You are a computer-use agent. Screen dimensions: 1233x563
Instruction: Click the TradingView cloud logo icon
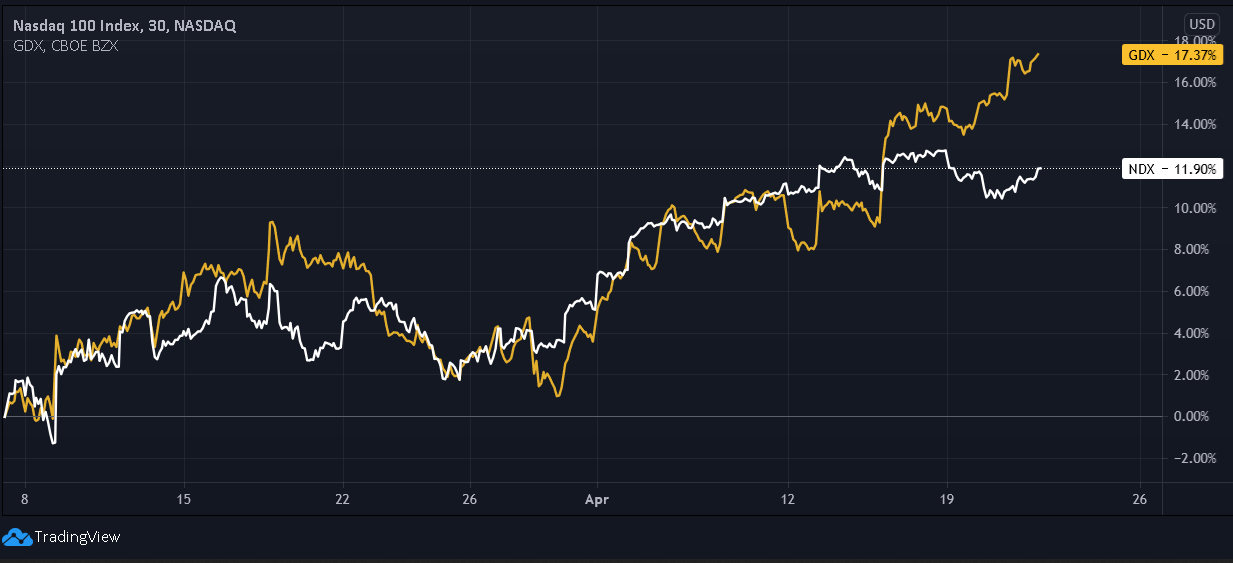point(16,537)
